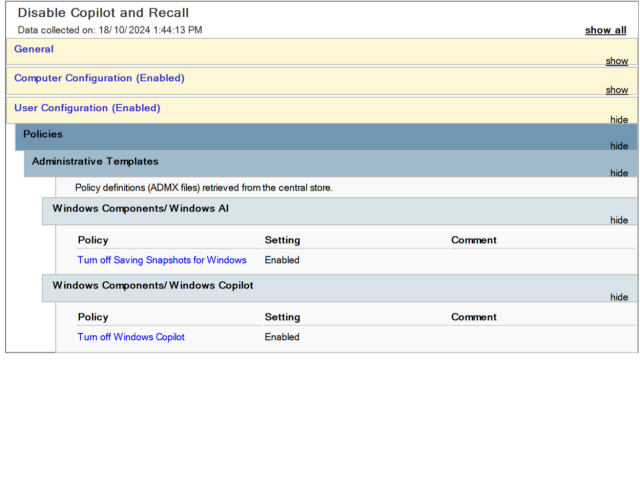The height and width of the screenshot is (503, 640).
Task: Click 'hide' in the User Configuration row
Action: click(x=619, y=119)
